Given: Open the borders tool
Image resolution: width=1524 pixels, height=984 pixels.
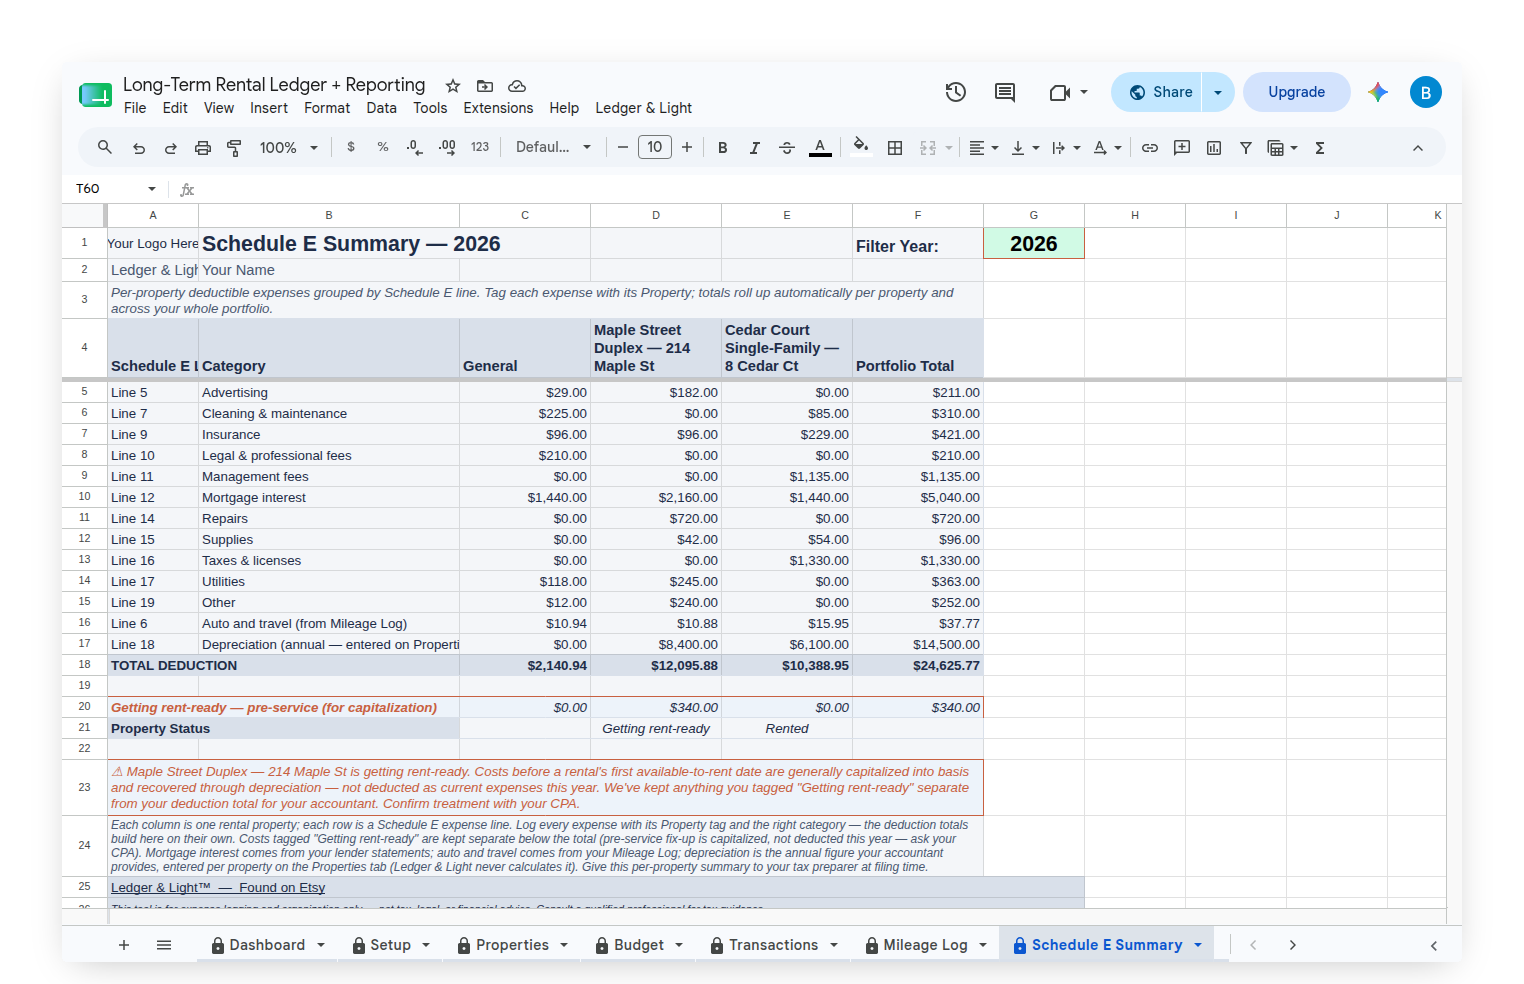Looking at the screenshot, I should click(x=895, y=148).
